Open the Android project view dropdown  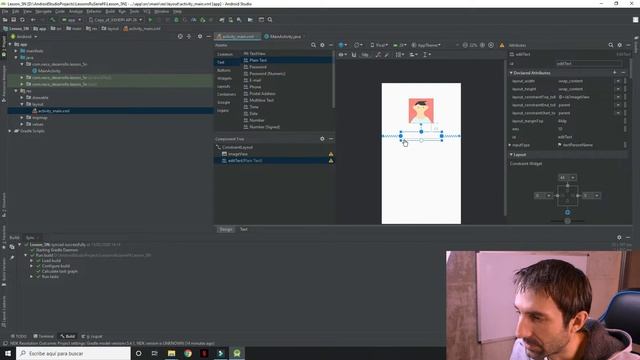click(25, 36)
